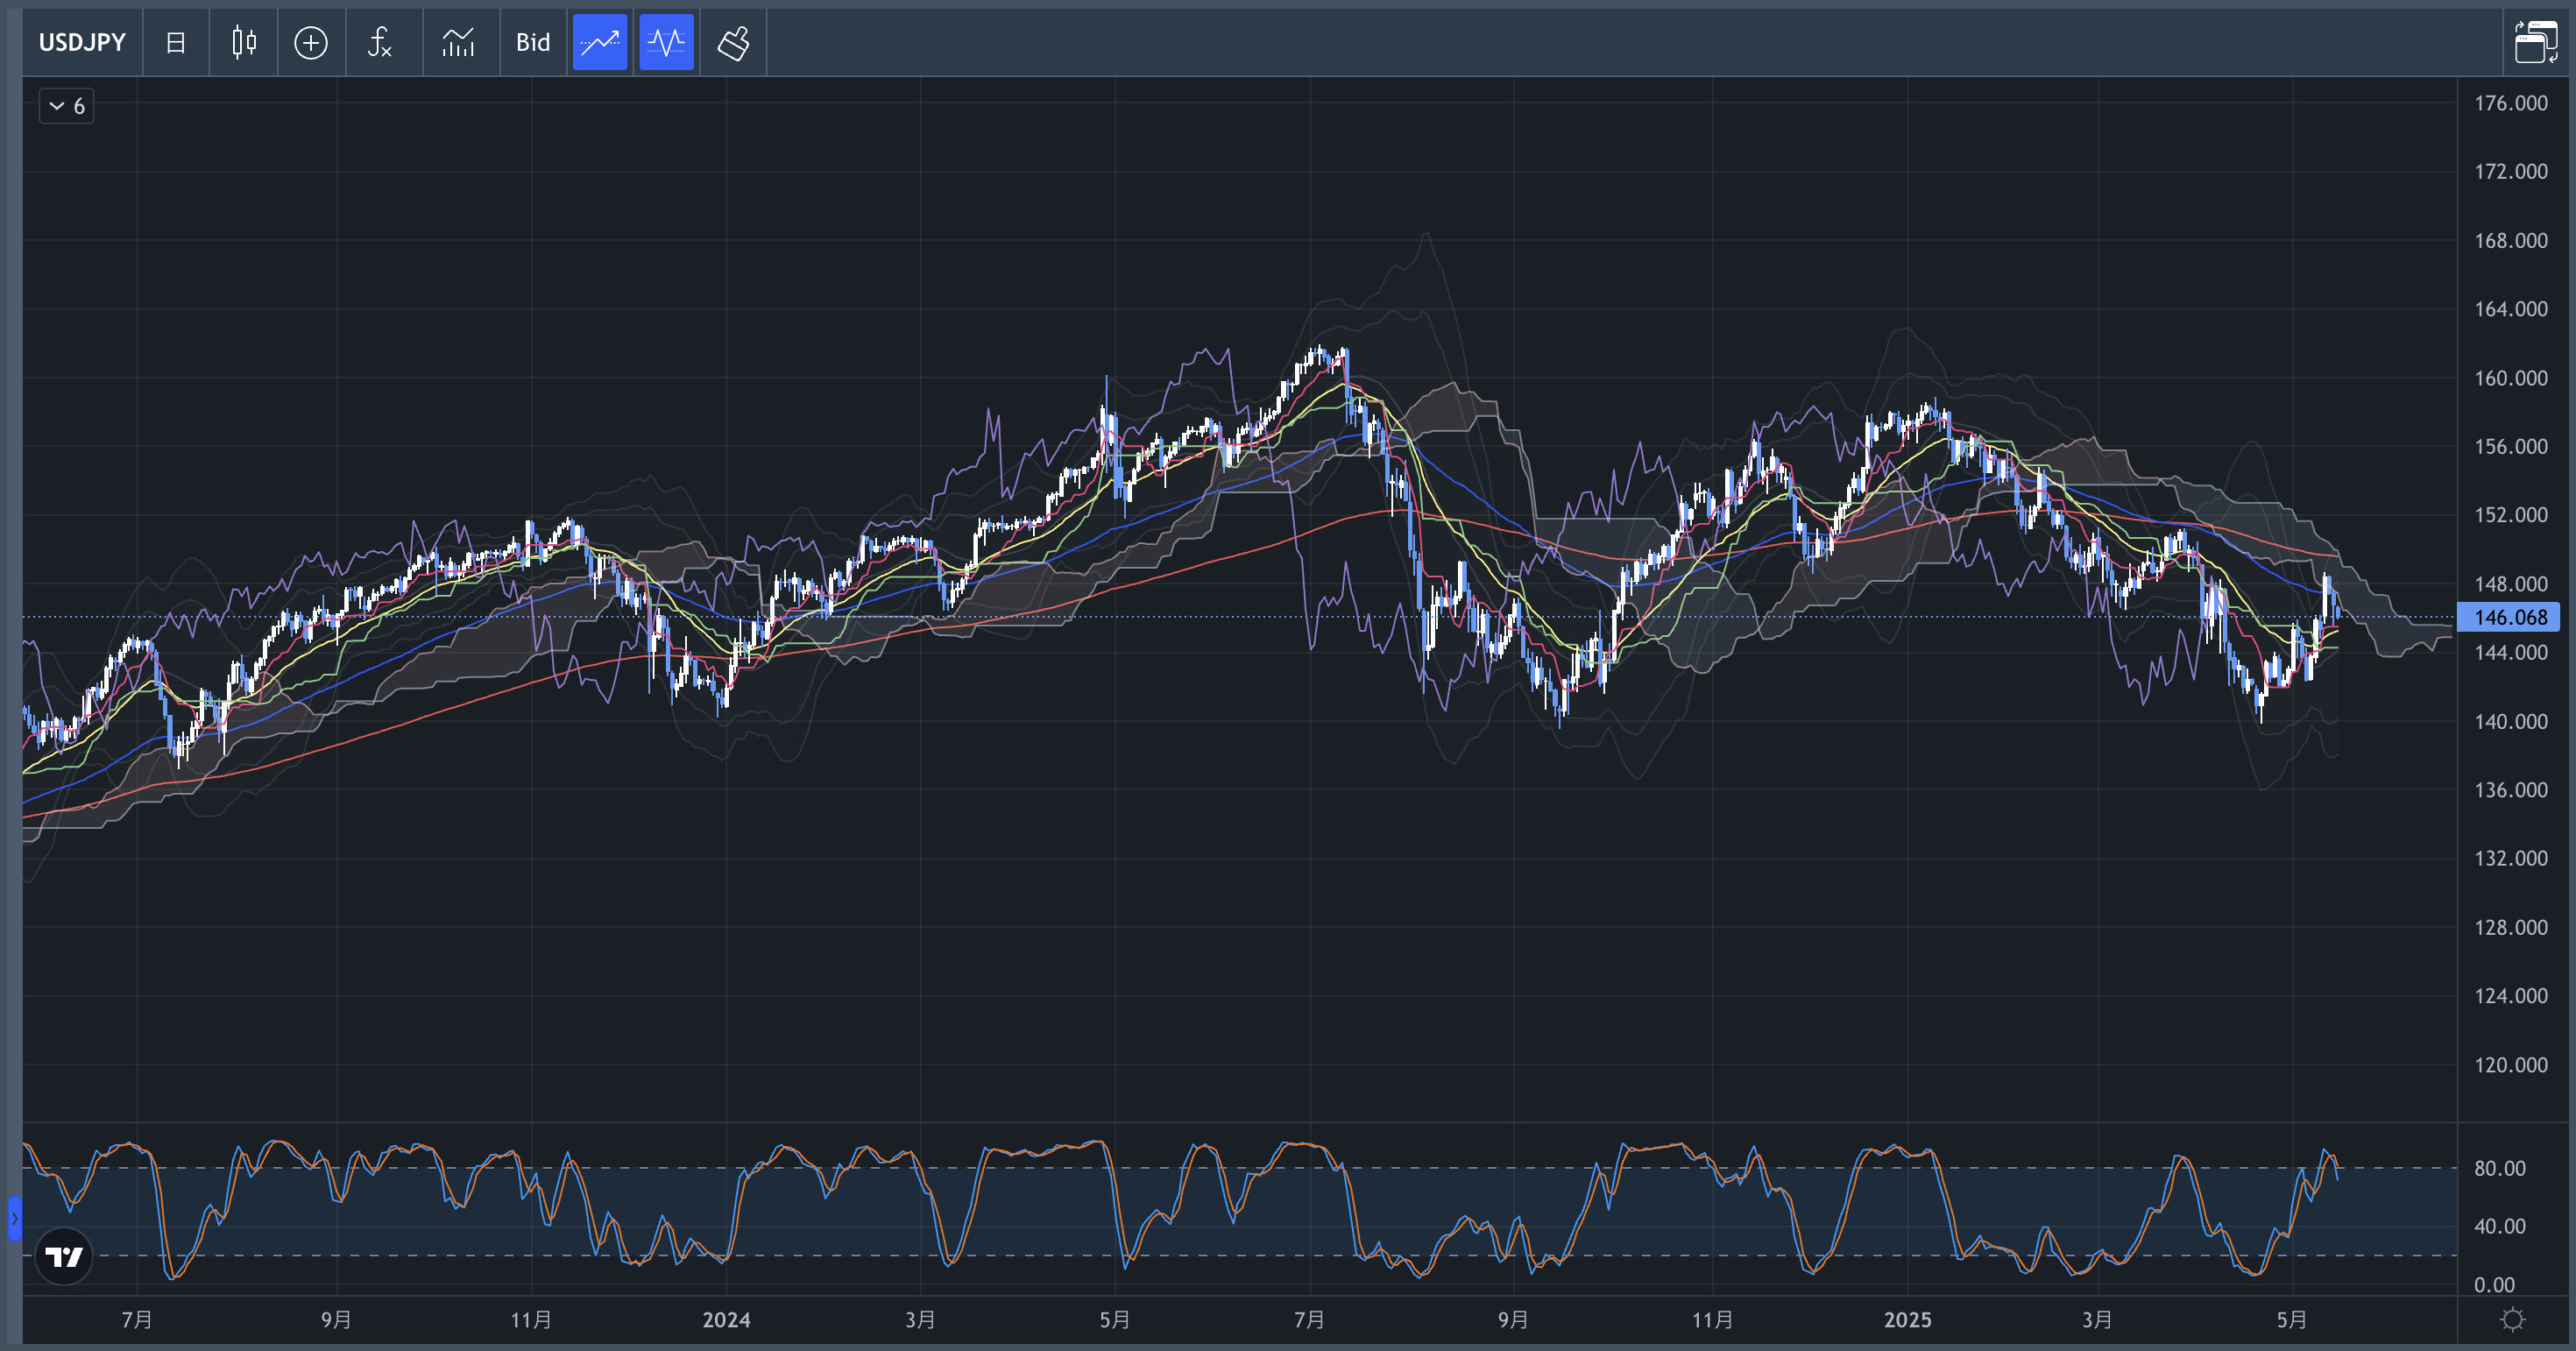The image size is (2576, 1351).
Task: Change the daily (日) timeframe setting
Action: [x=175, y=42]
